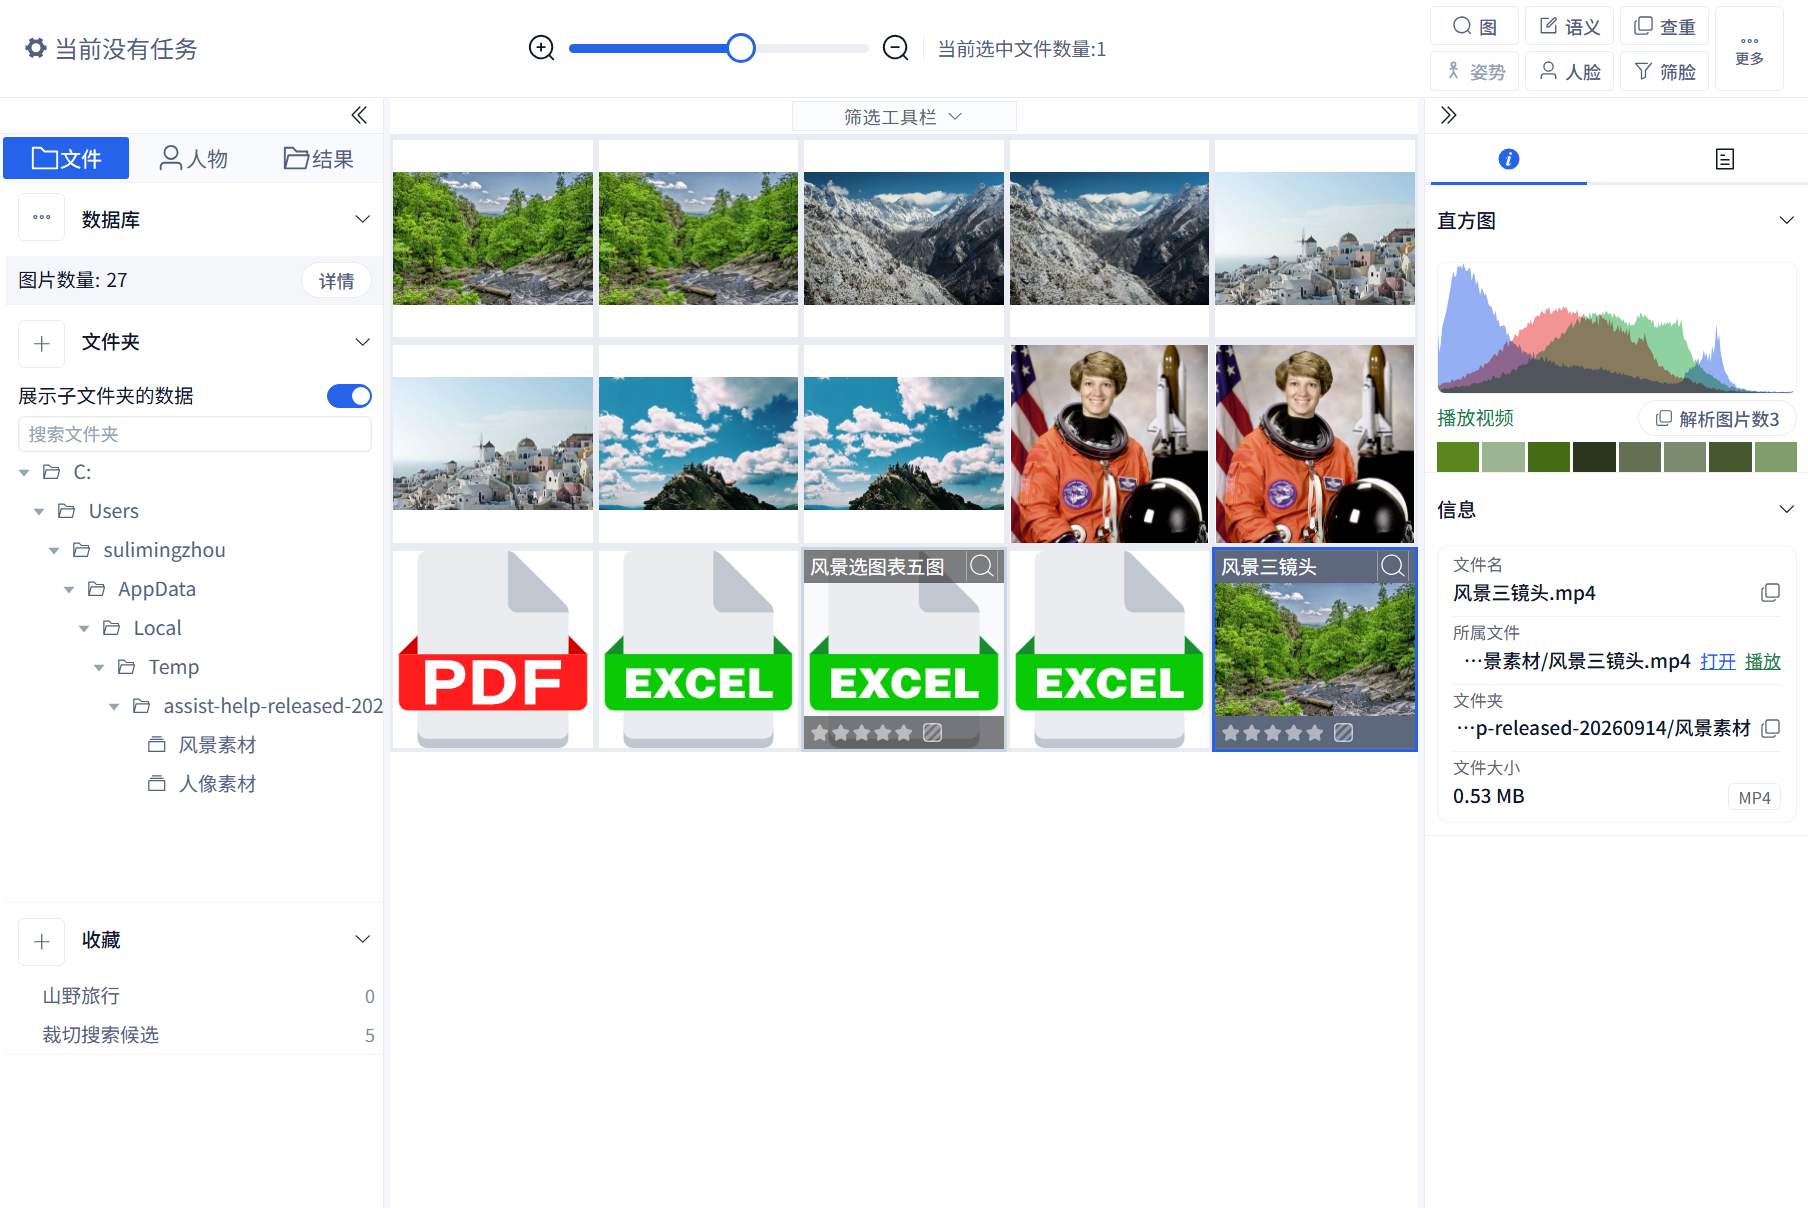Click the MP4 format badge
This screenshot has width=1808, height=1208.
tap(1755, 797)
